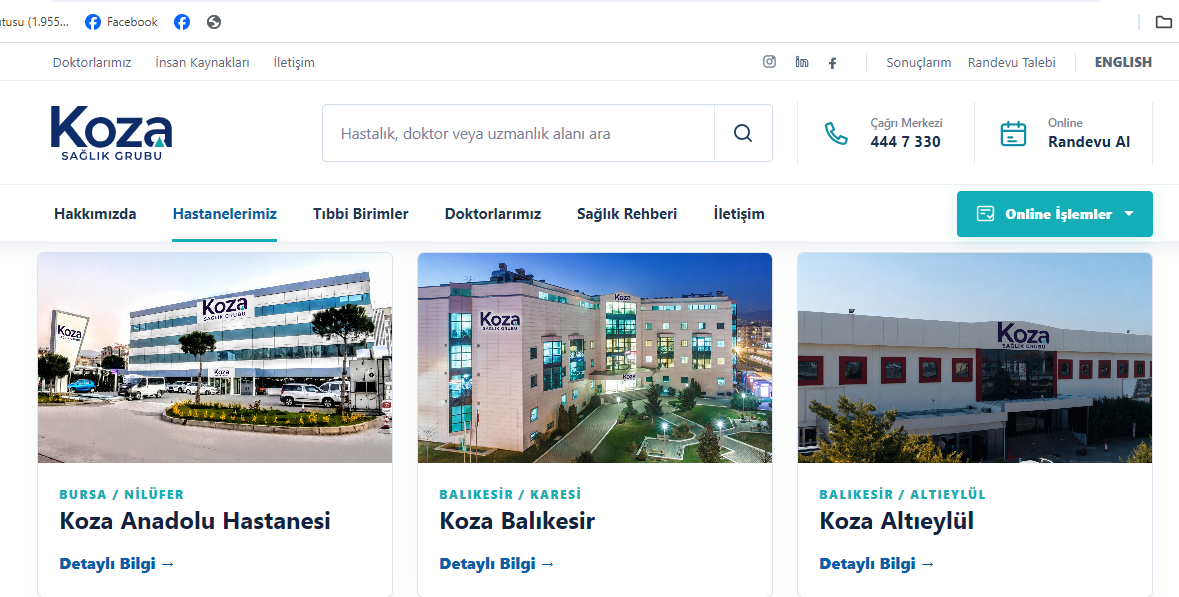
Task: Click the Koza Anadolu Hastanesi title
Action: pos(195,520)
